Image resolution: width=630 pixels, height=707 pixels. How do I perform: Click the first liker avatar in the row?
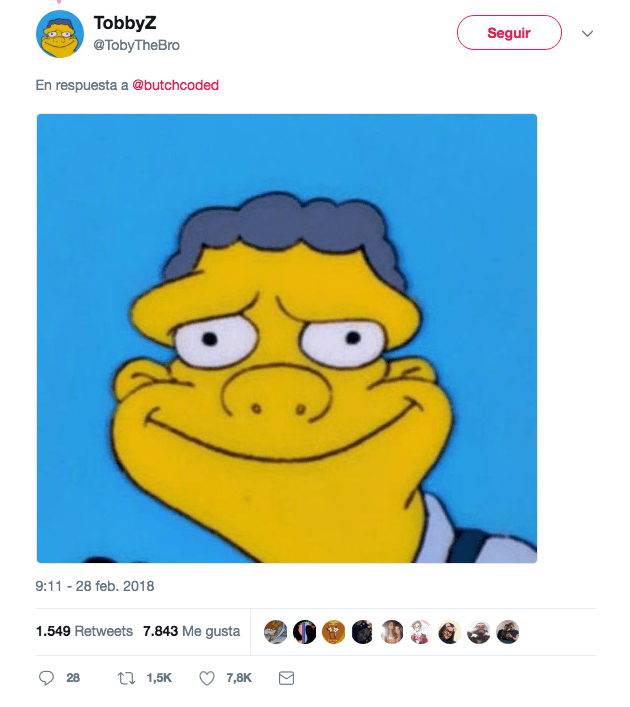[275, 632]
